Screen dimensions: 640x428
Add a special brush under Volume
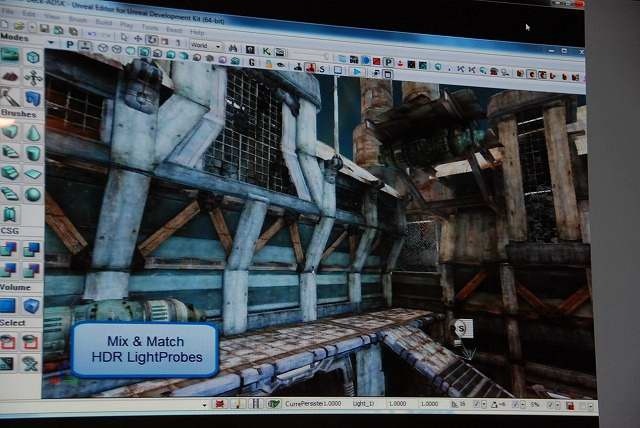8,305
